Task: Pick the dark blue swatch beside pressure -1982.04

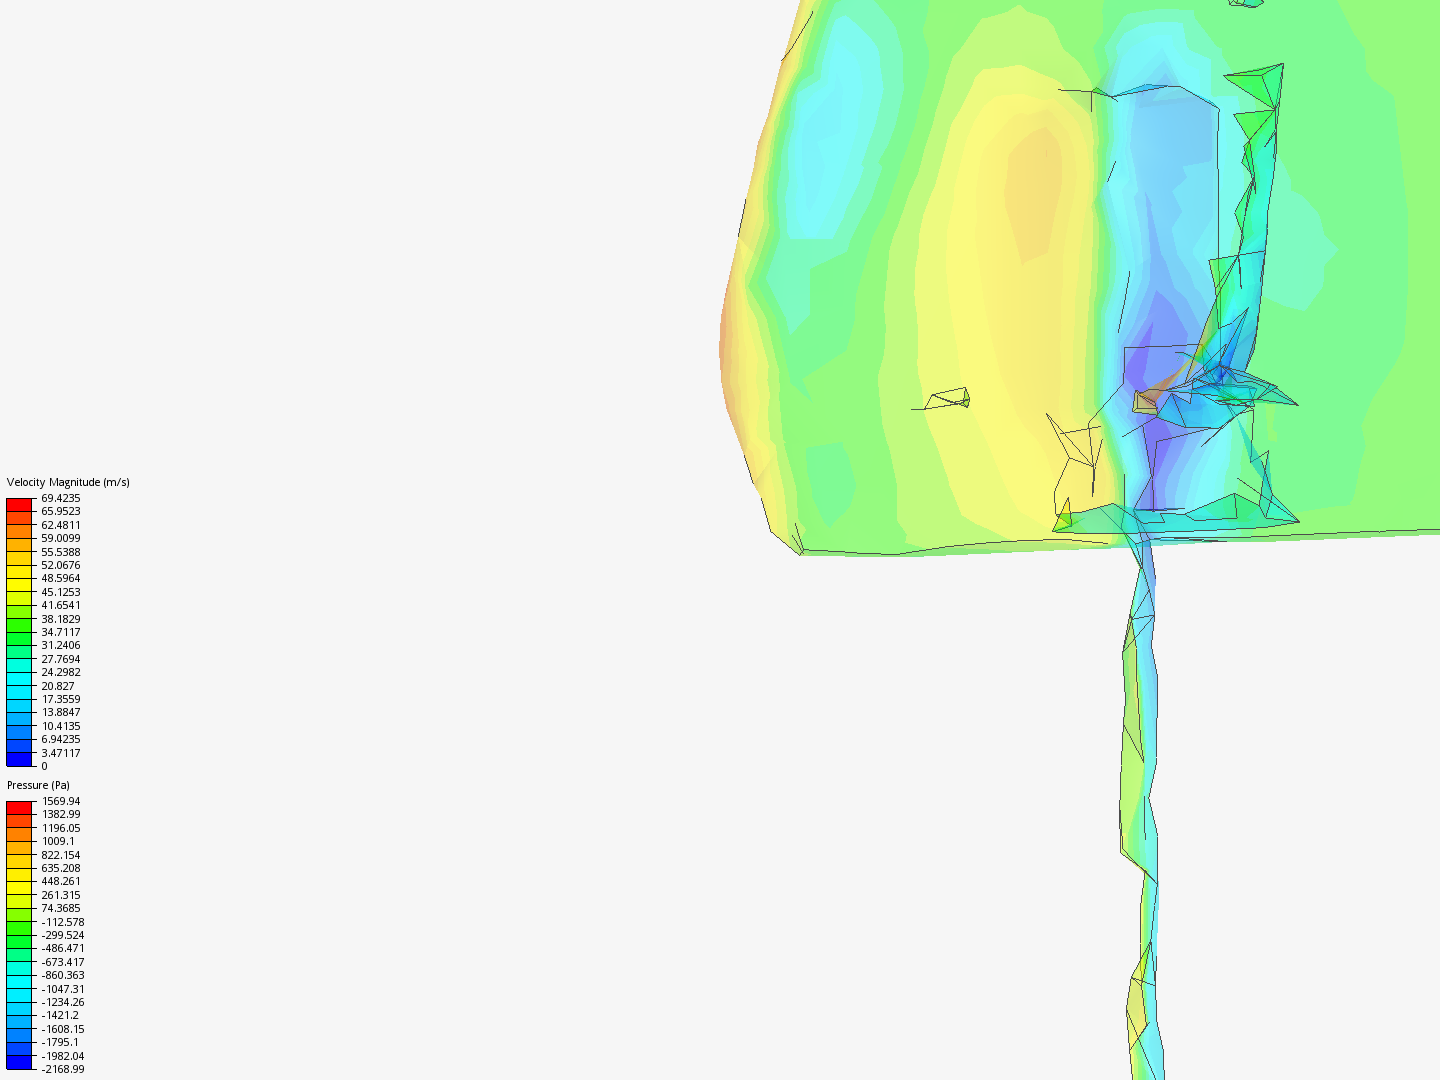Action: 19,1062
